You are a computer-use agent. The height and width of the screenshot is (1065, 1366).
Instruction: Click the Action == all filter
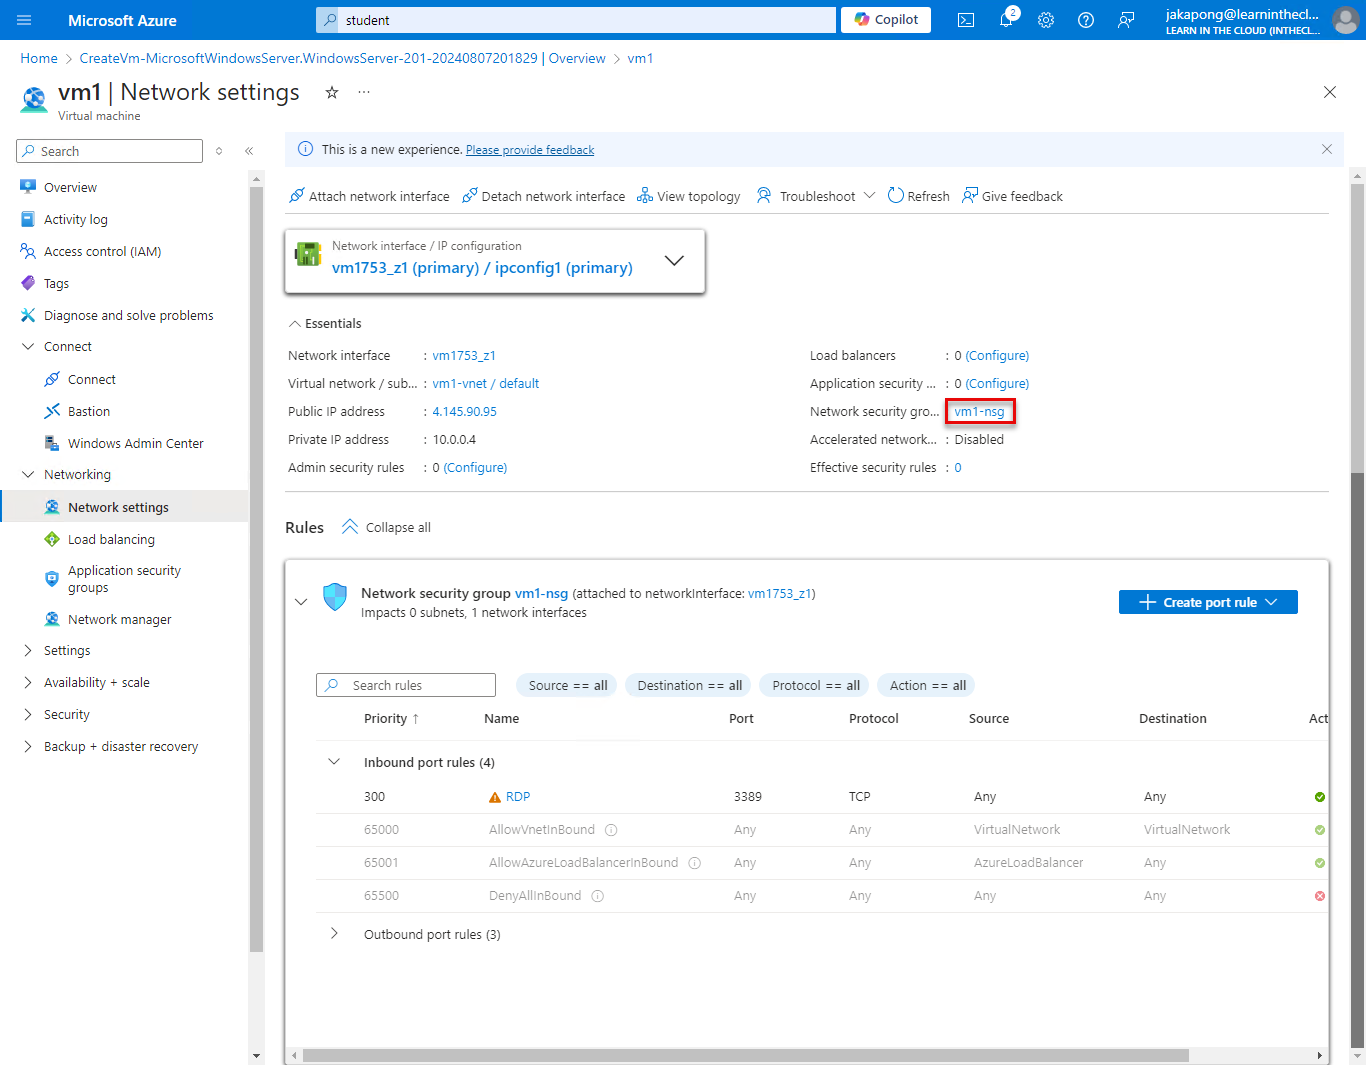pos(927,685)
